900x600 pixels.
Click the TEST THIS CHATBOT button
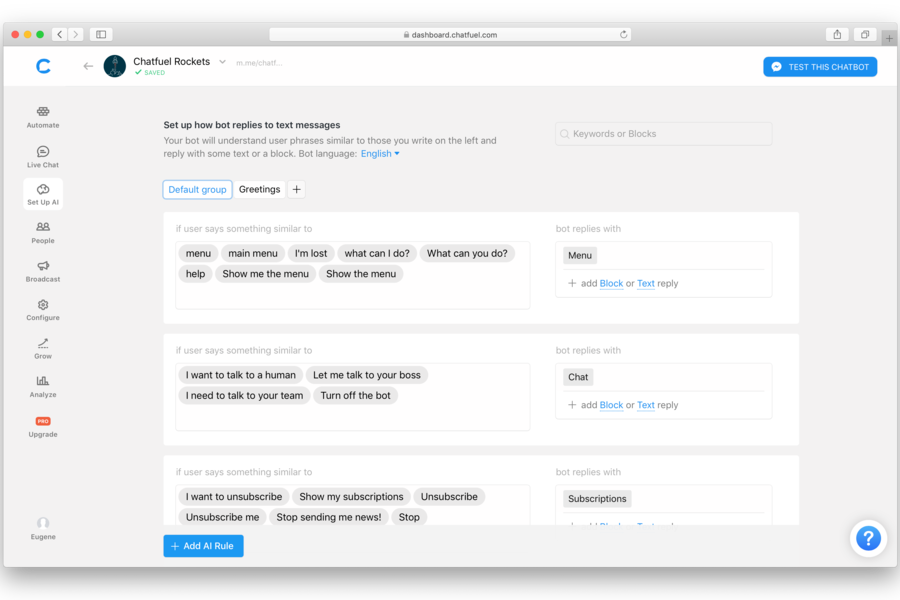pyautogui.click(x=820, y=66)
